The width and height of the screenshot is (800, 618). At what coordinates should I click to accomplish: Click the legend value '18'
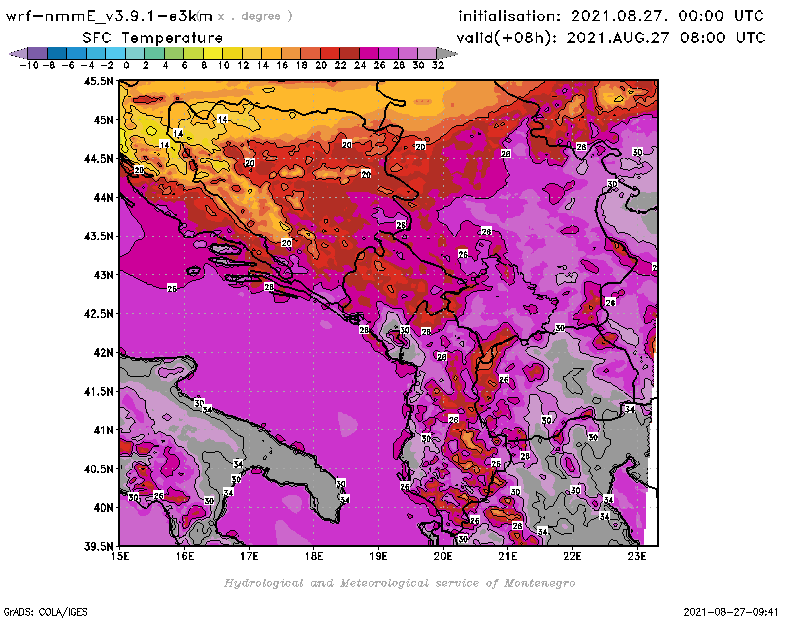(x=301, y=65)
